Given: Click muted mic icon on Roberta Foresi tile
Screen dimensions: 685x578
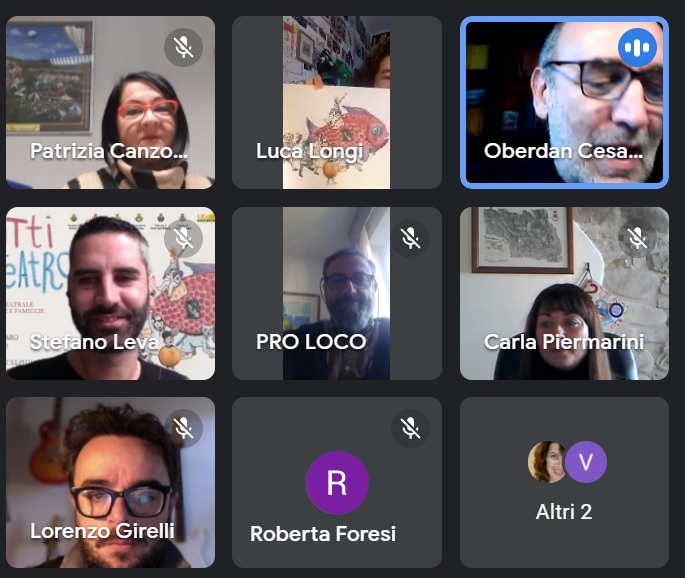Looking at the screenshot, I should pos(411,428).
